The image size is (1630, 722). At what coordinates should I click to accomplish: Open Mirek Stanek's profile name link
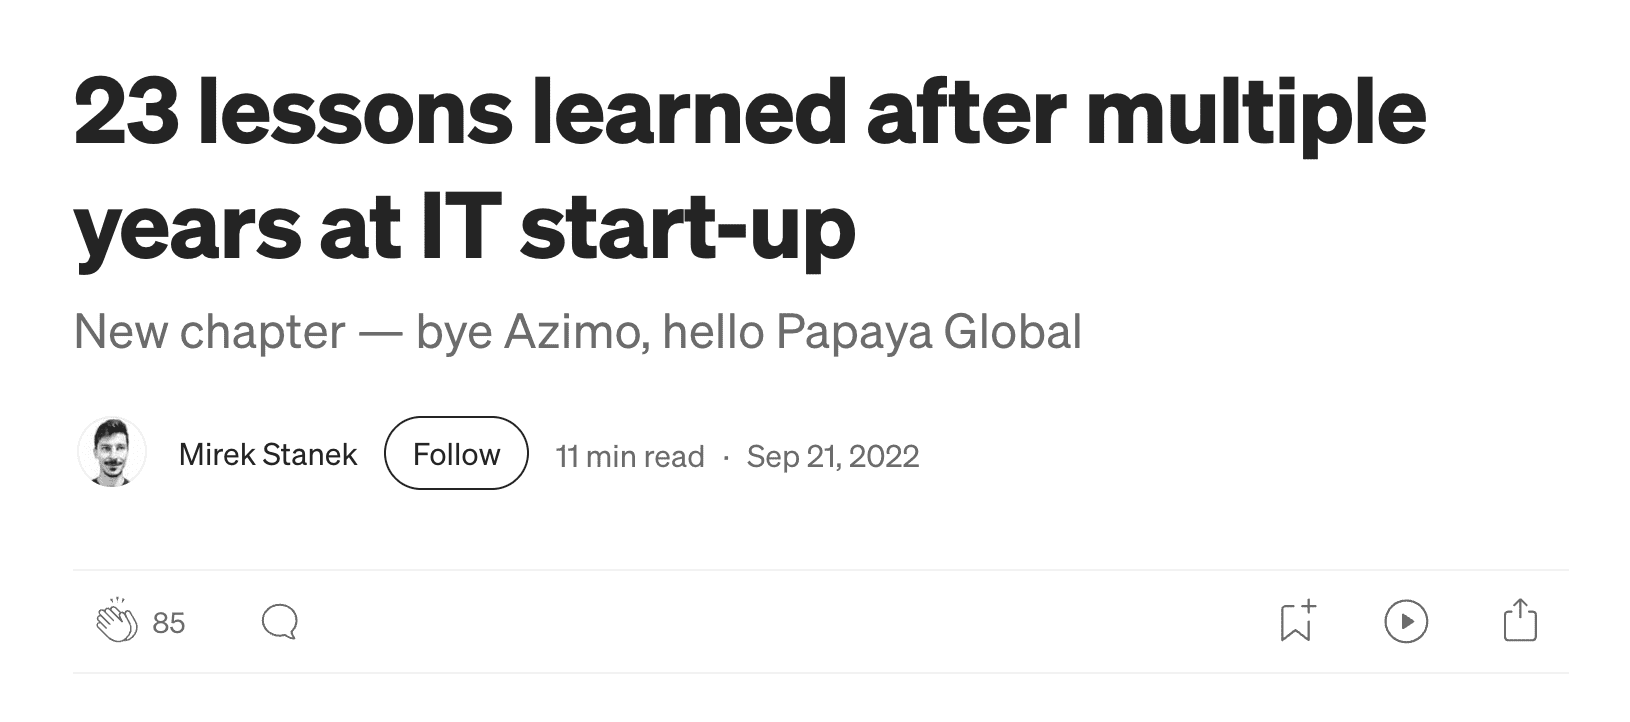[x=267, y=454]
